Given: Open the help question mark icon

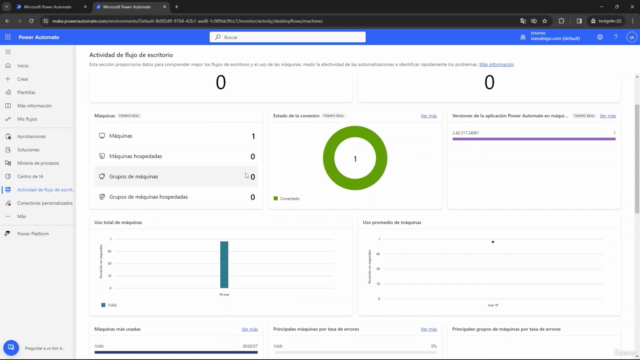Looking at the screenshot, I should point(616,37).
